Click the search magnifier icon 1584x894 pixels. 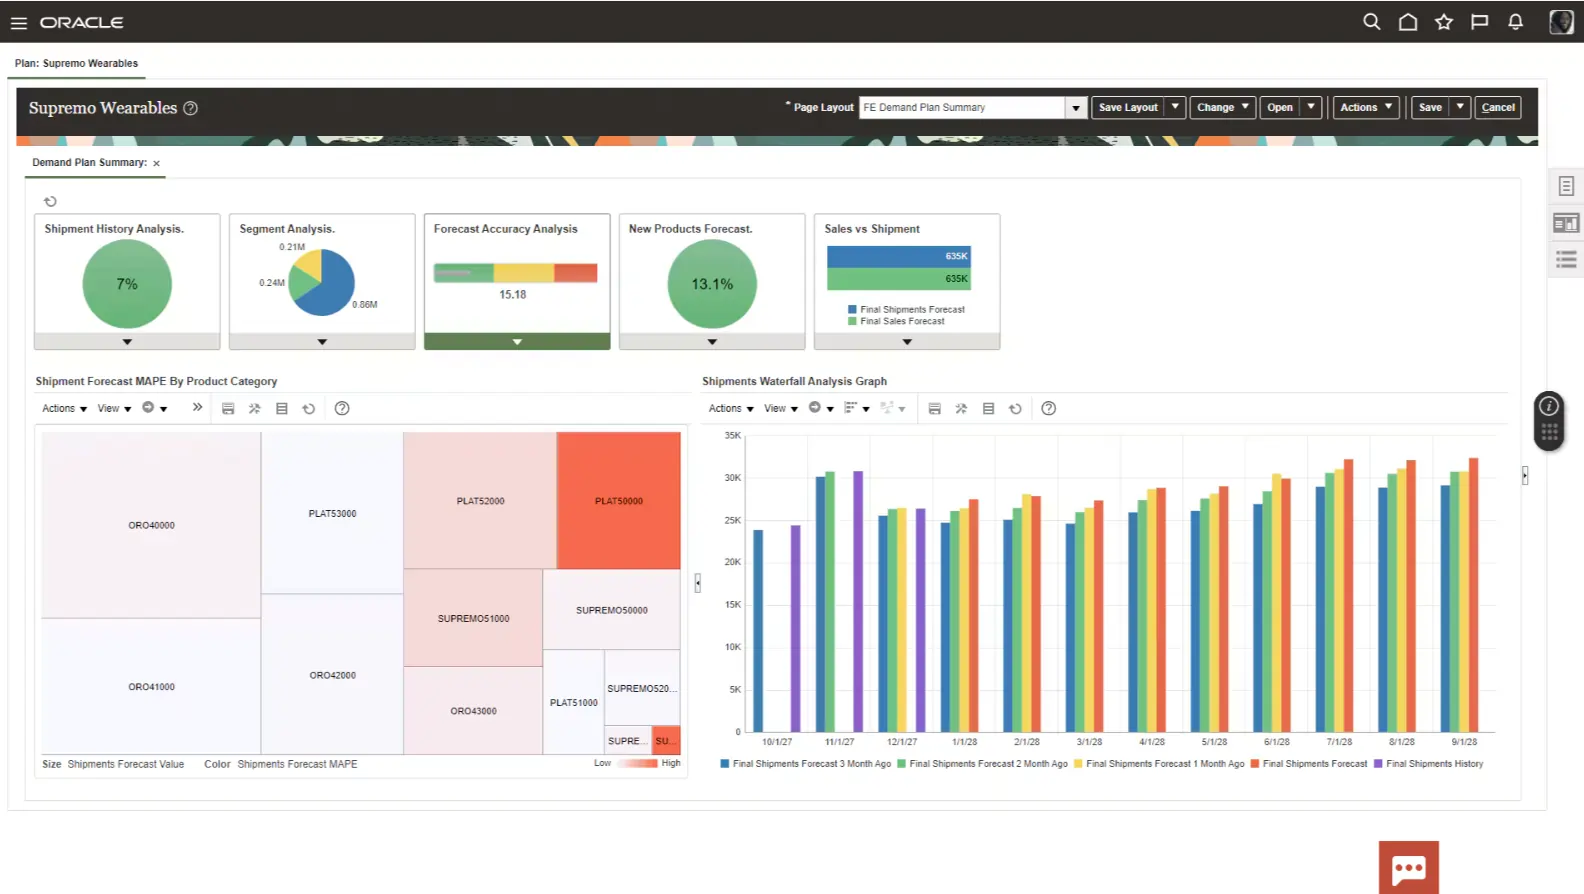[1371, 22]
